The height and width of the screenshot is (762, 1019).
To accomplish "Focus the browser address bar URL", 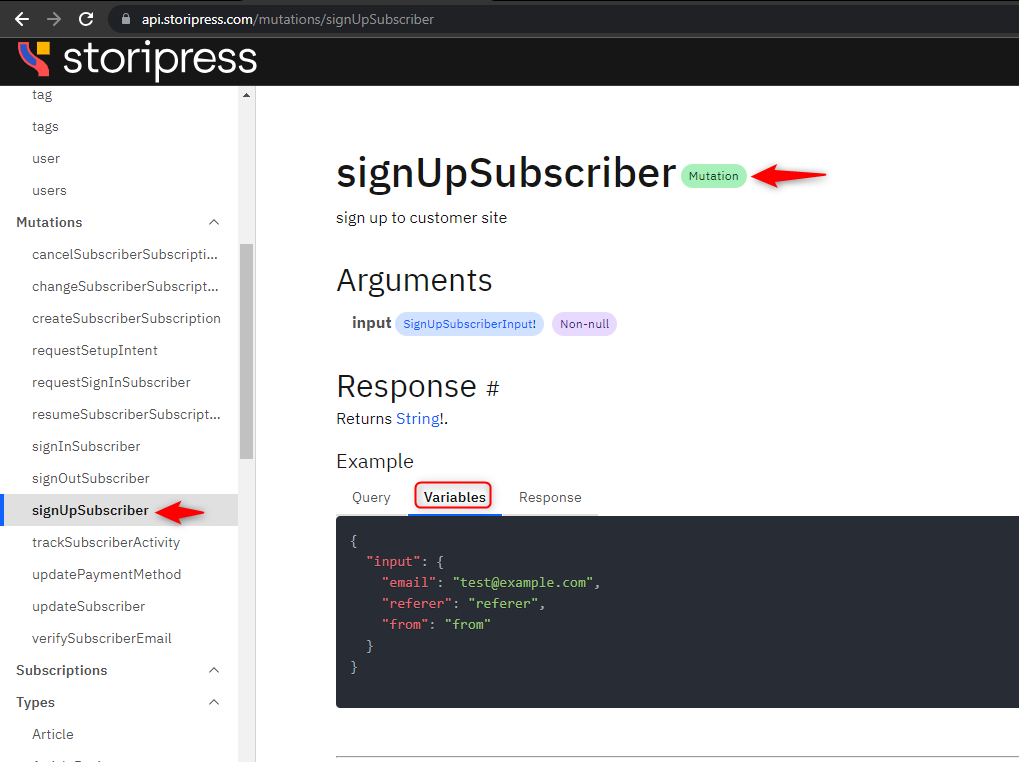I will click(x=288, y=19).
